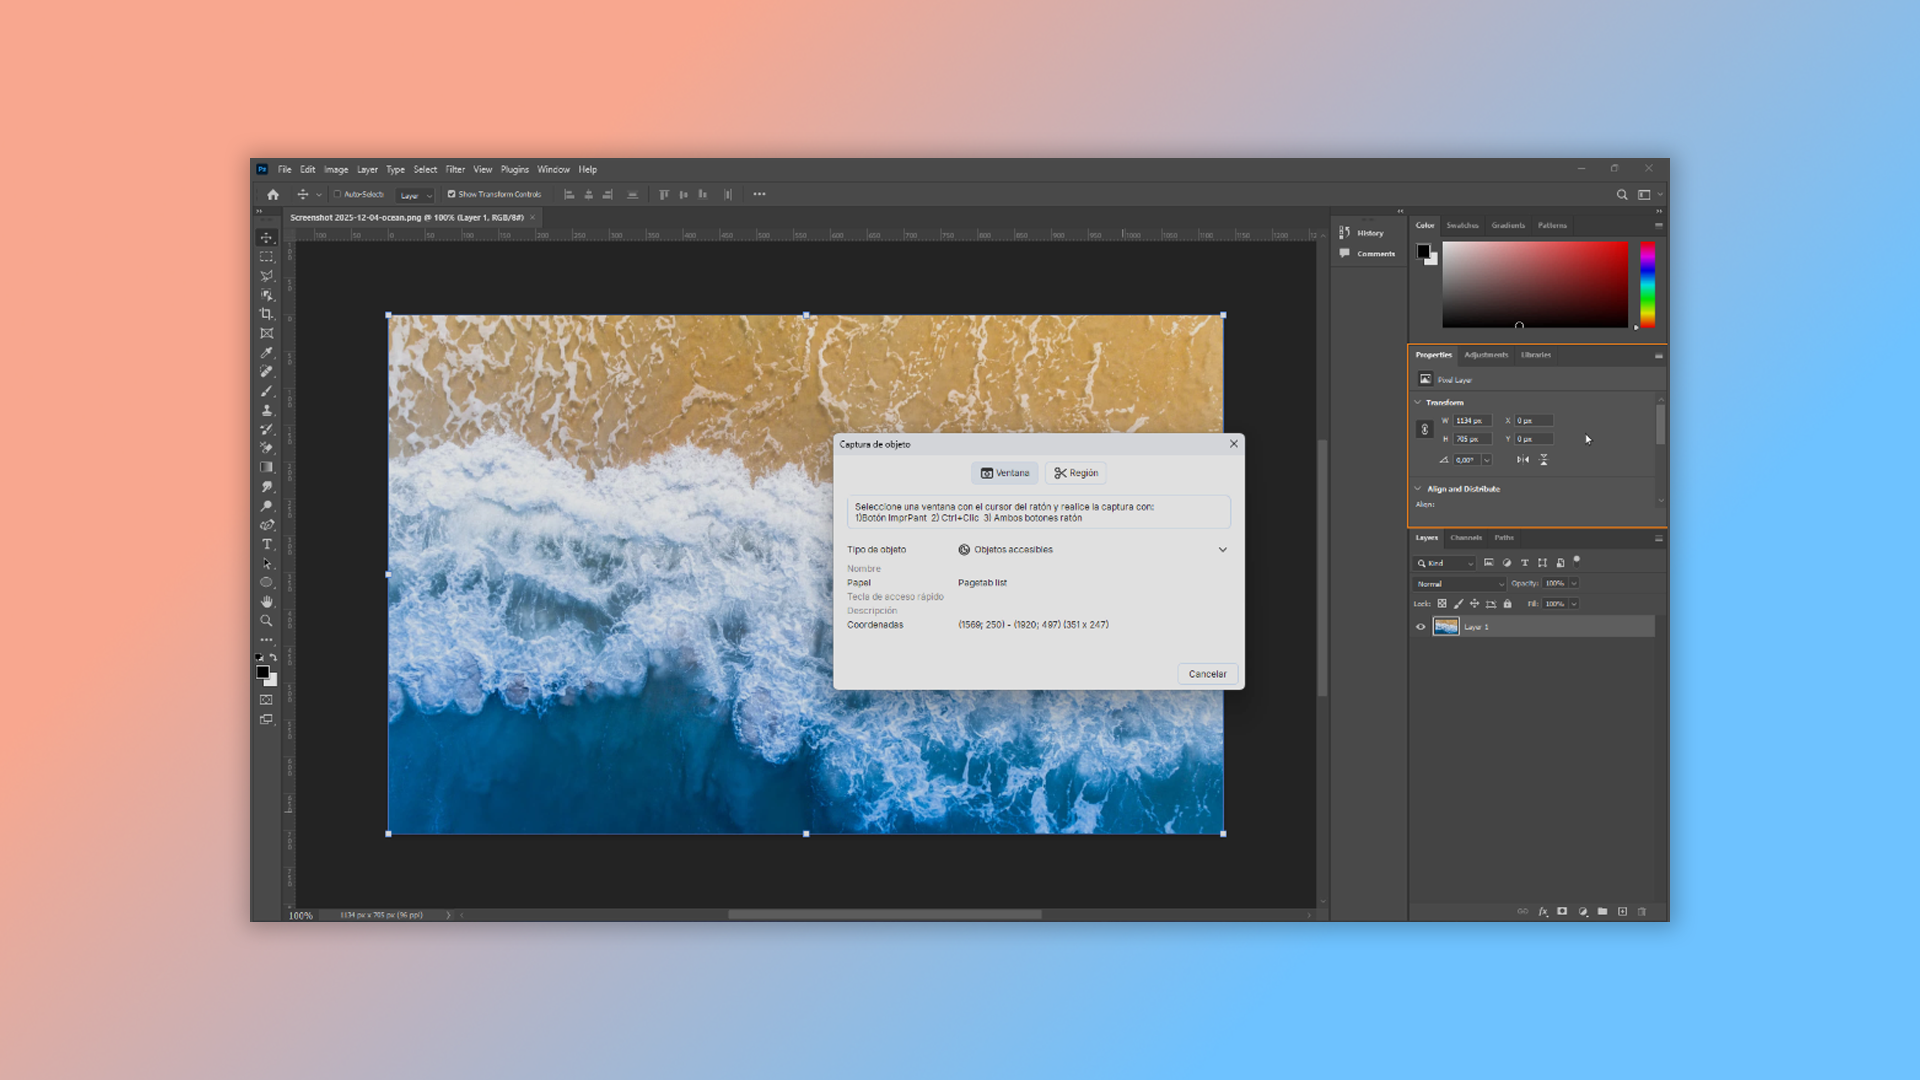Click the vertical hue spectrum strip
Viewport: 1920px width, 1080px height.
[1647, 285]
